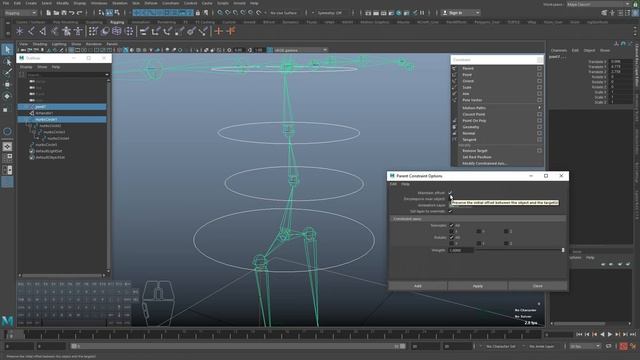The image size is (640, 360).
Task: Click the Create IK Handle shelf icon
Action: click(x=42, y=31)
